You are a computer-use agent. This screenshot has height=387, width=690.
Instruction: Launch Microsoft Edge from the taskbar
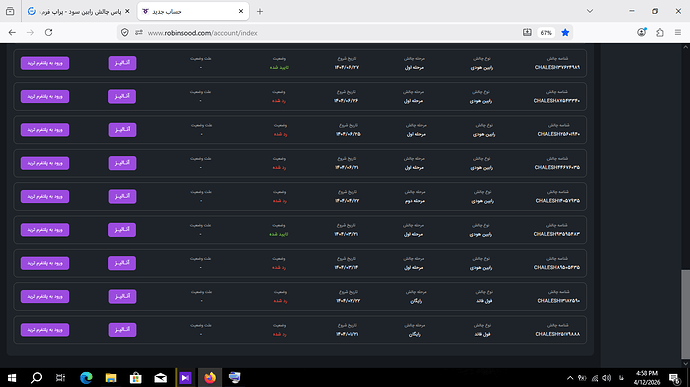coord(86,378)
